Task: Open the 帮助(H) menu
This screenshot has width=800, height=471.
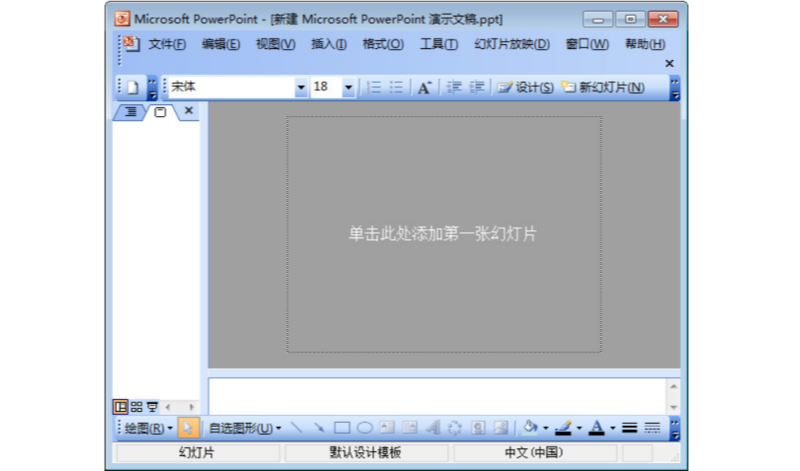Action: click(x=645, y=44)
